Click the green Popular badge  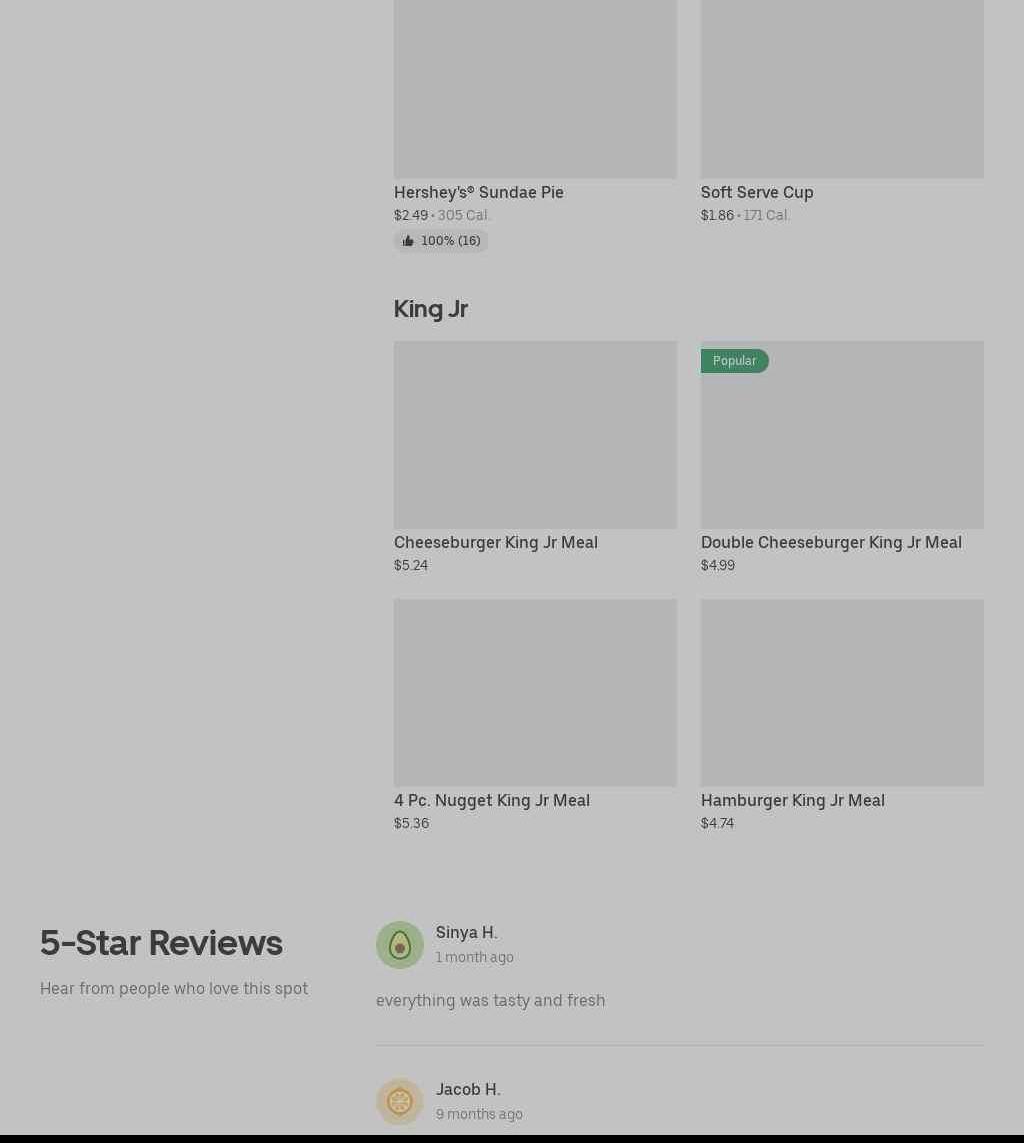(734, 361)
